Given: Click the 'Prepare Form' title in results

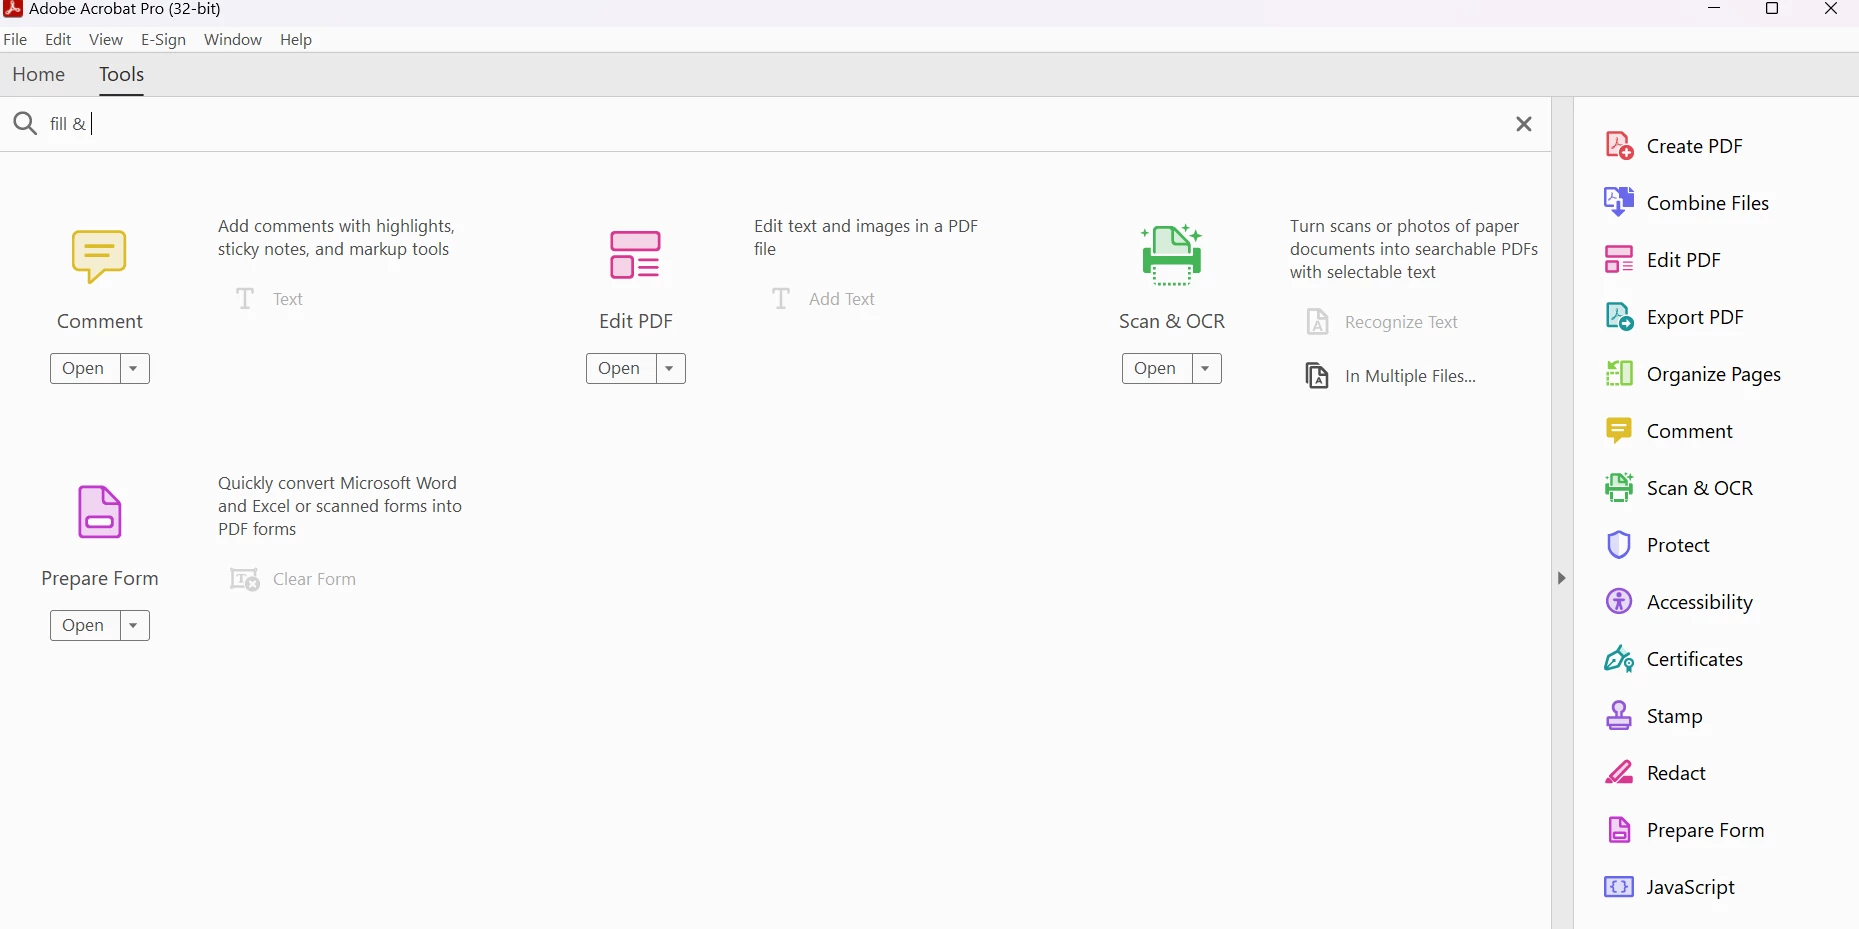Looking at the screenshot, I should (x=100, y=578).
